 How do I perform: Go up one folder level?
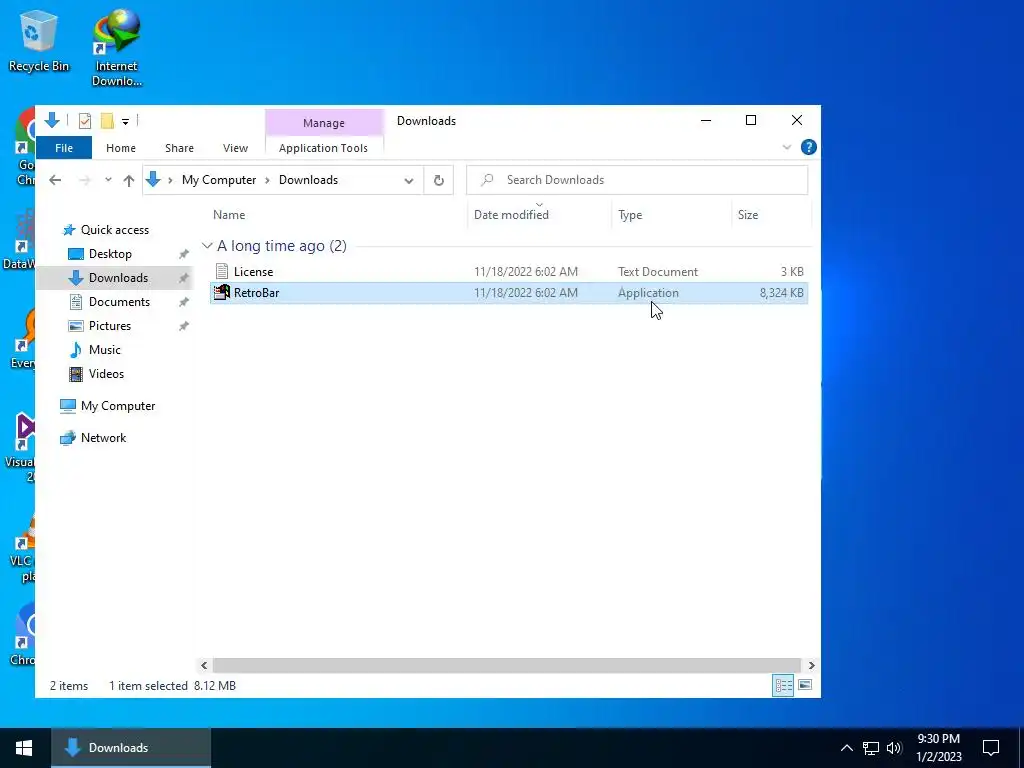tap(129, 180)
